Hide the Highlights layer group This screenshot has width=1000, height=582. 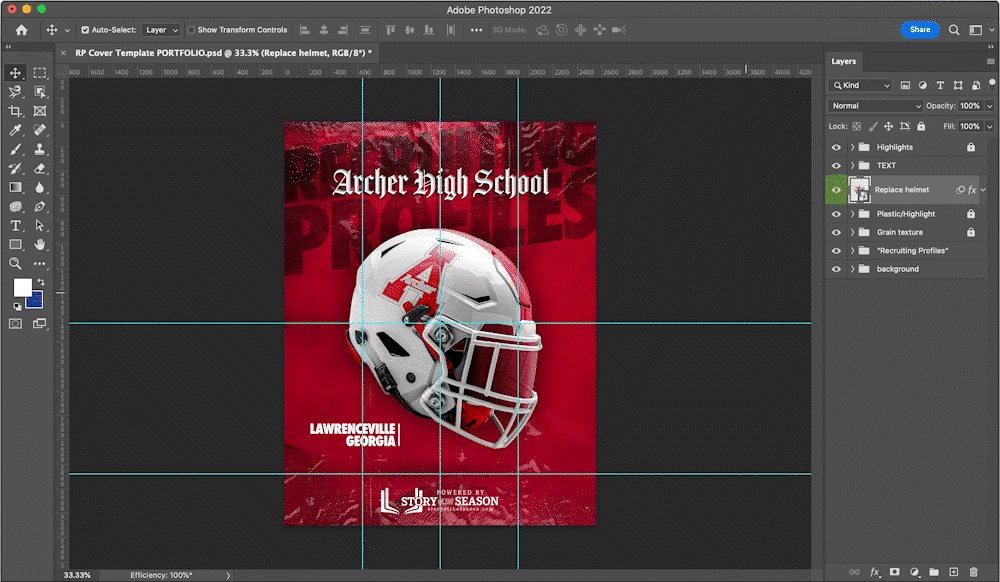837,147
